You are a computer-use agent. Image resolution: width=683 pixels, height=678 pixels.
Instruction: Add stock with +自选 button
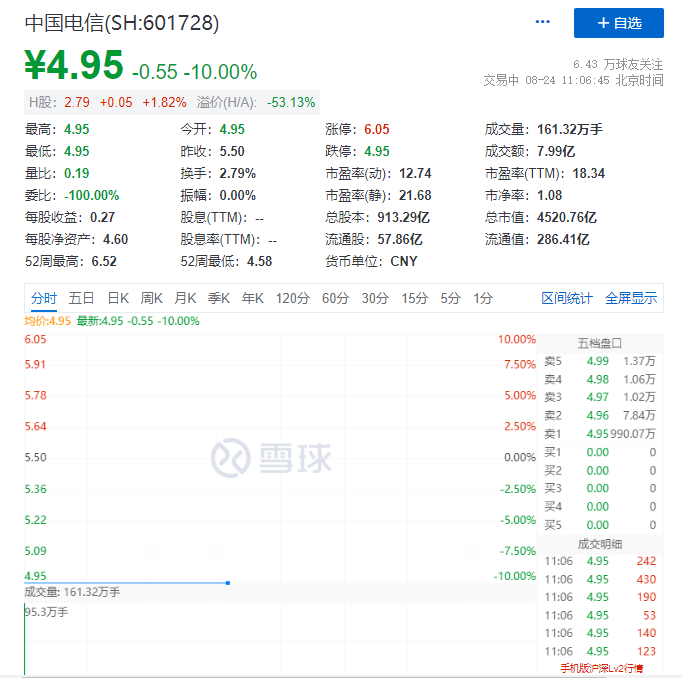tap(619, 23)
